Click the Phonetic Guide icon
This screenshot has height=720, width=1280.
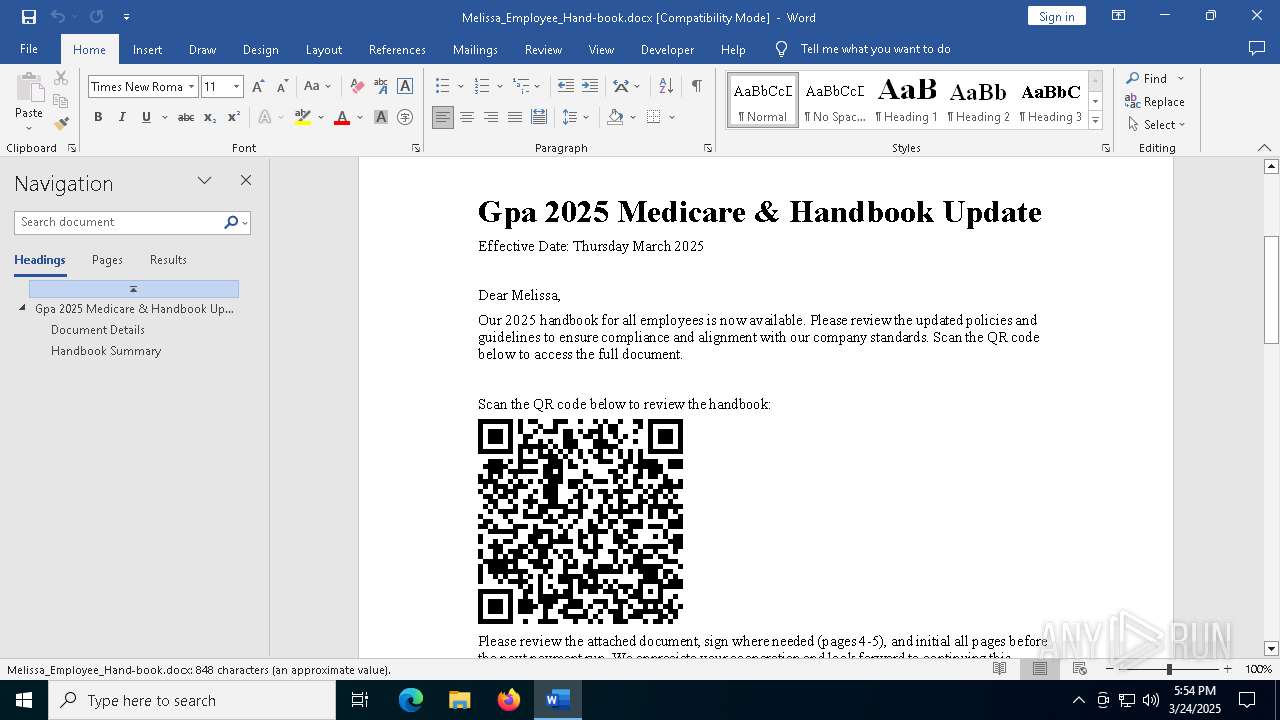[381, 87]
